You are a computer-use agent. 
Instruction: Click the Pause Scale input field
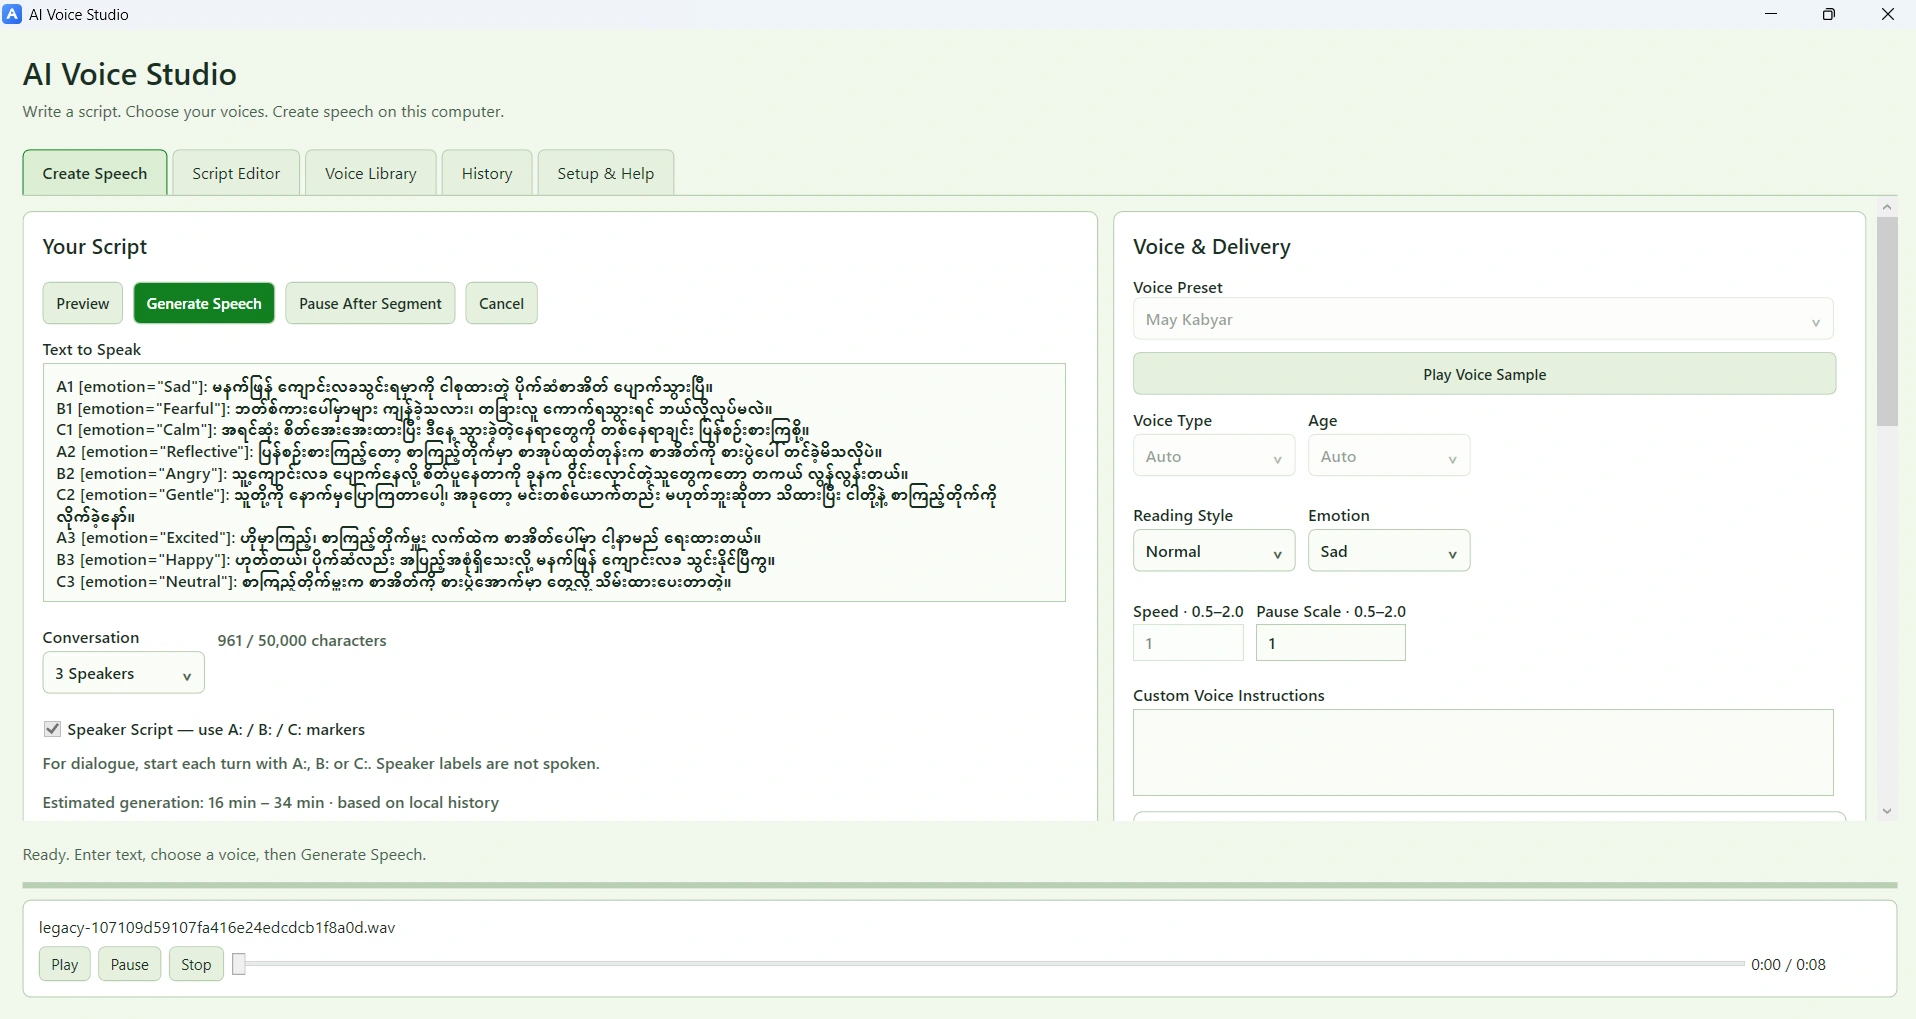pos(1330,643)
